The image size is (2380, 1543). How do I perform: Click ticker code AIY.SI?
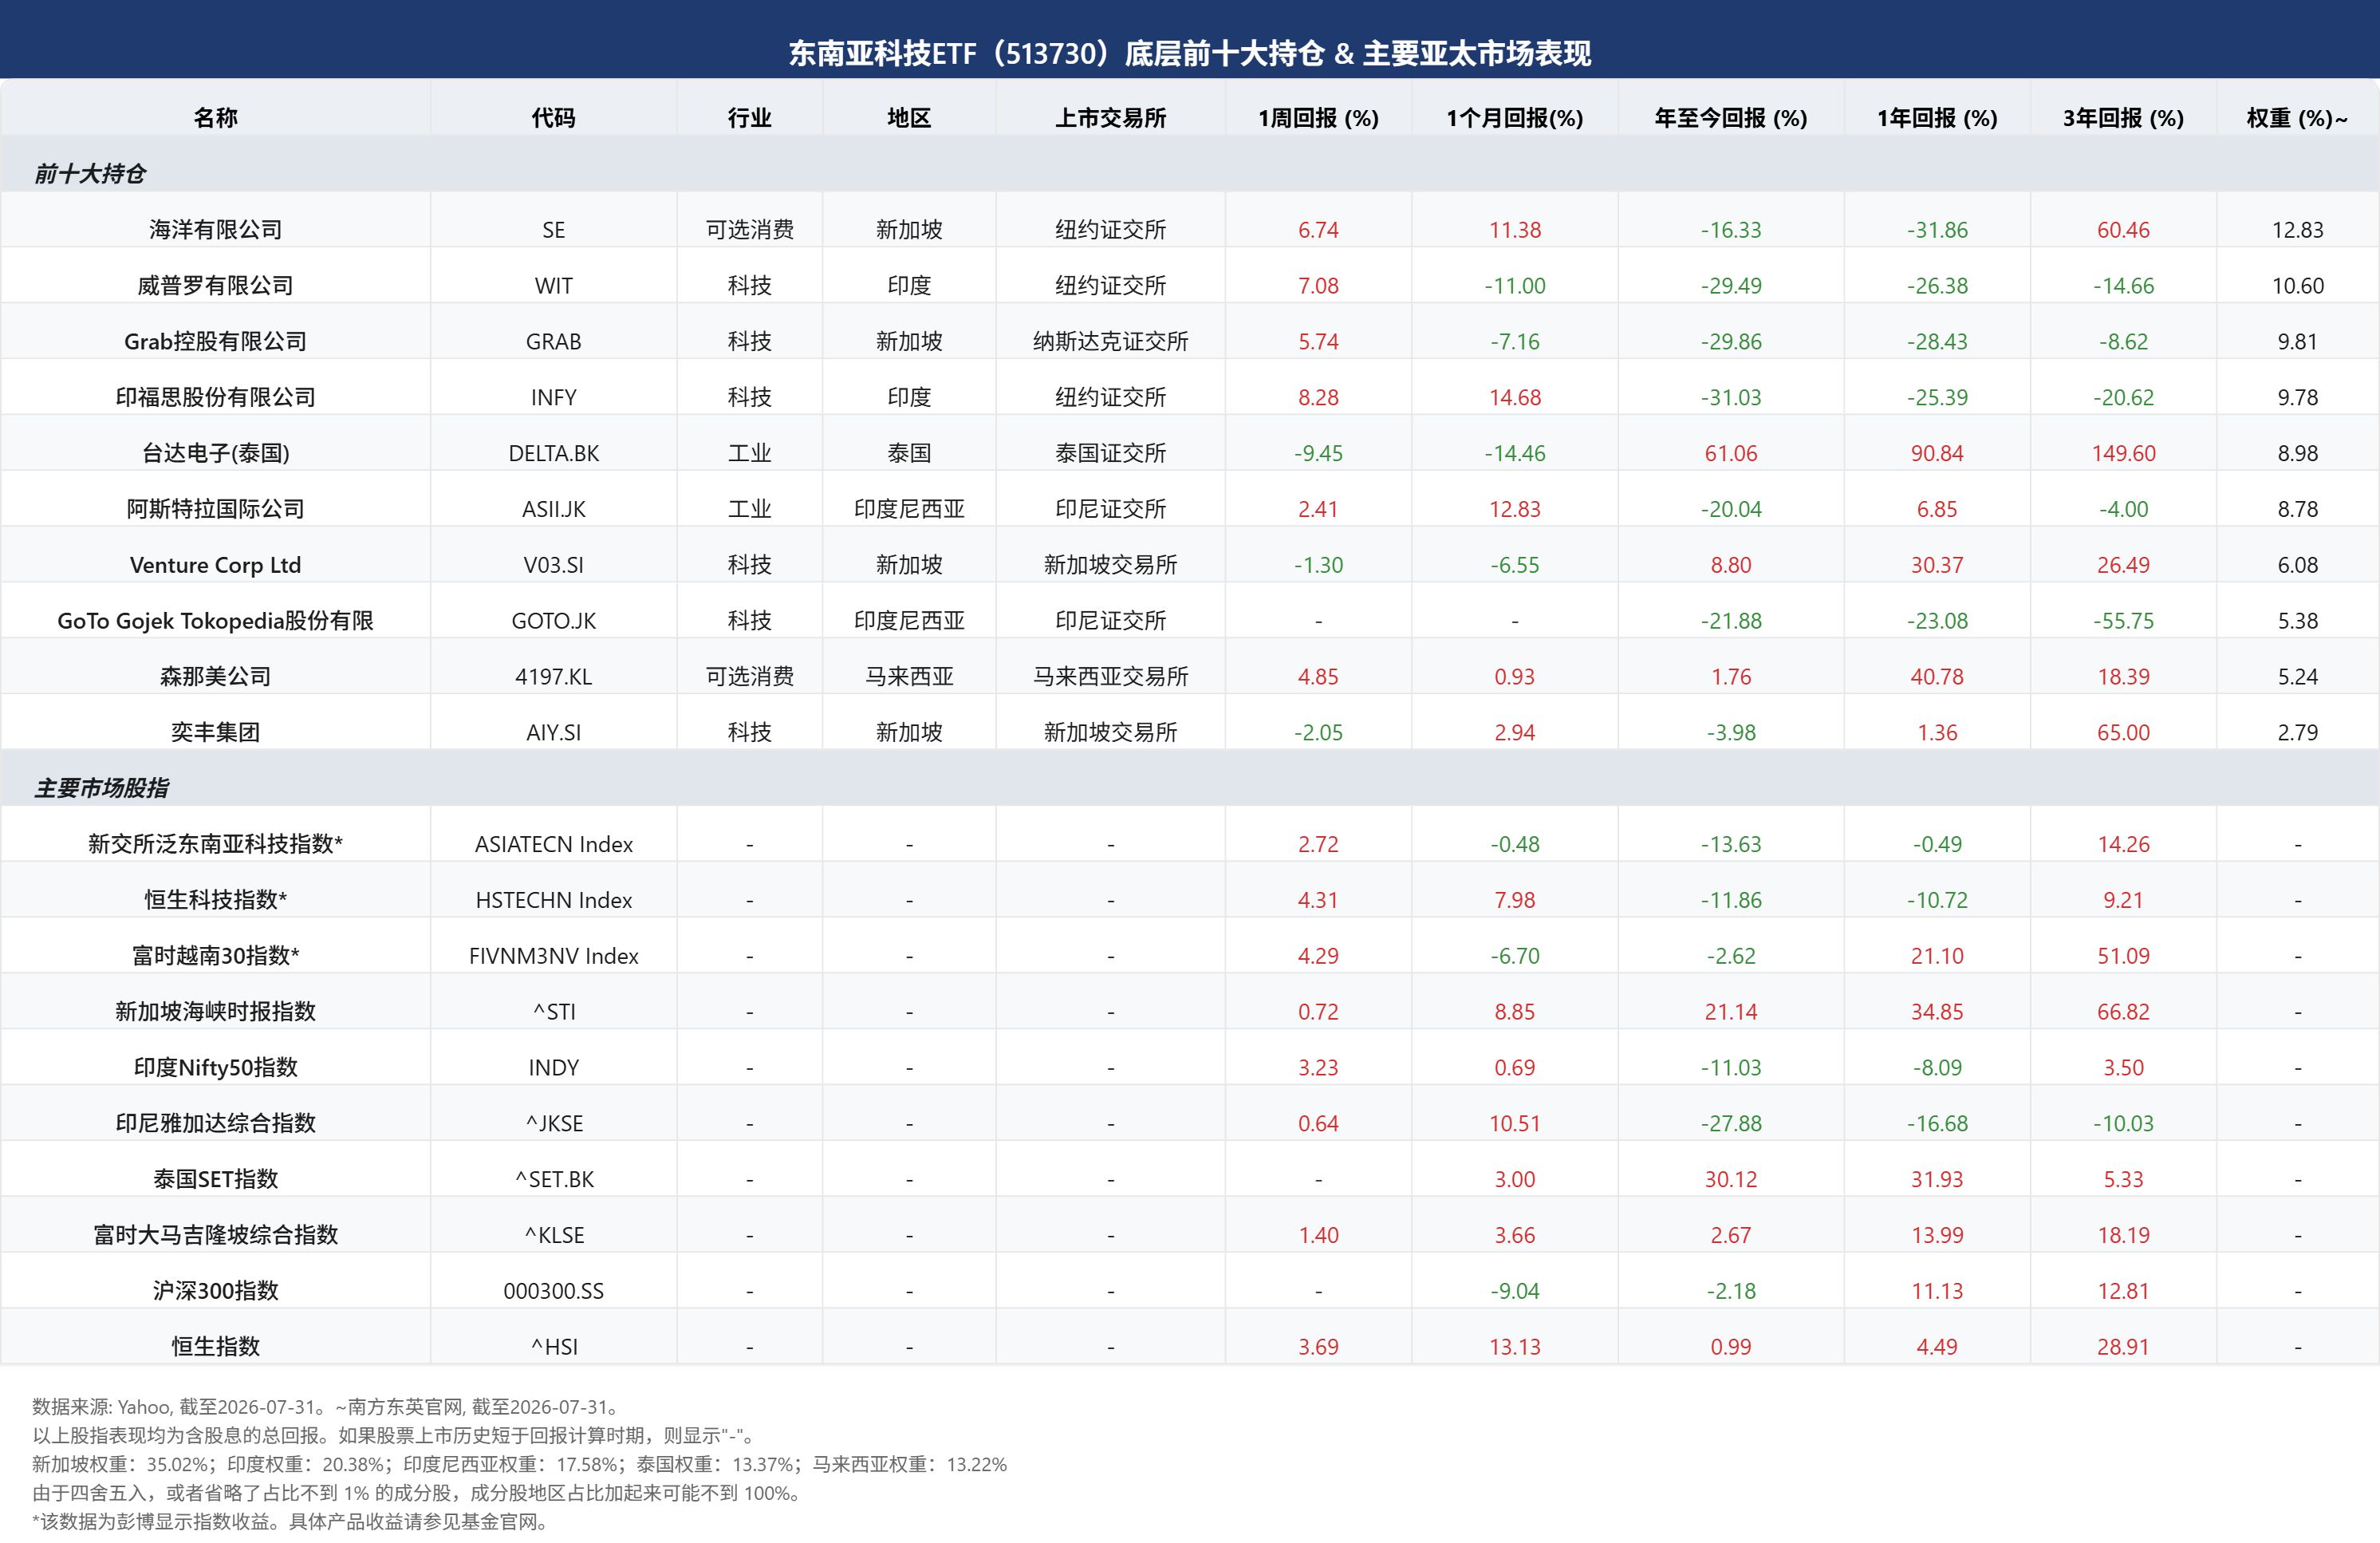coord(553,733)
